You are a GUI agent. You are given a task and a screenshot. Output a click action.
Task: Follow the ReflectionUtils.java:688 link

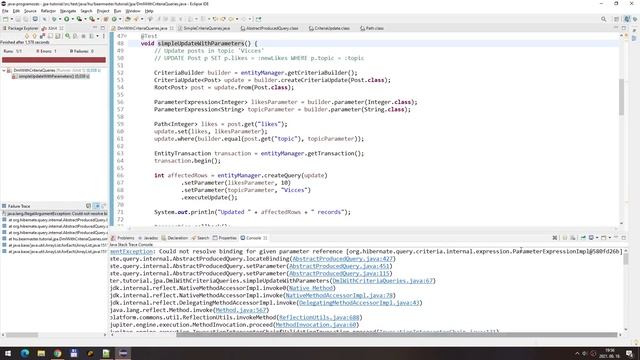coord(319,318)
